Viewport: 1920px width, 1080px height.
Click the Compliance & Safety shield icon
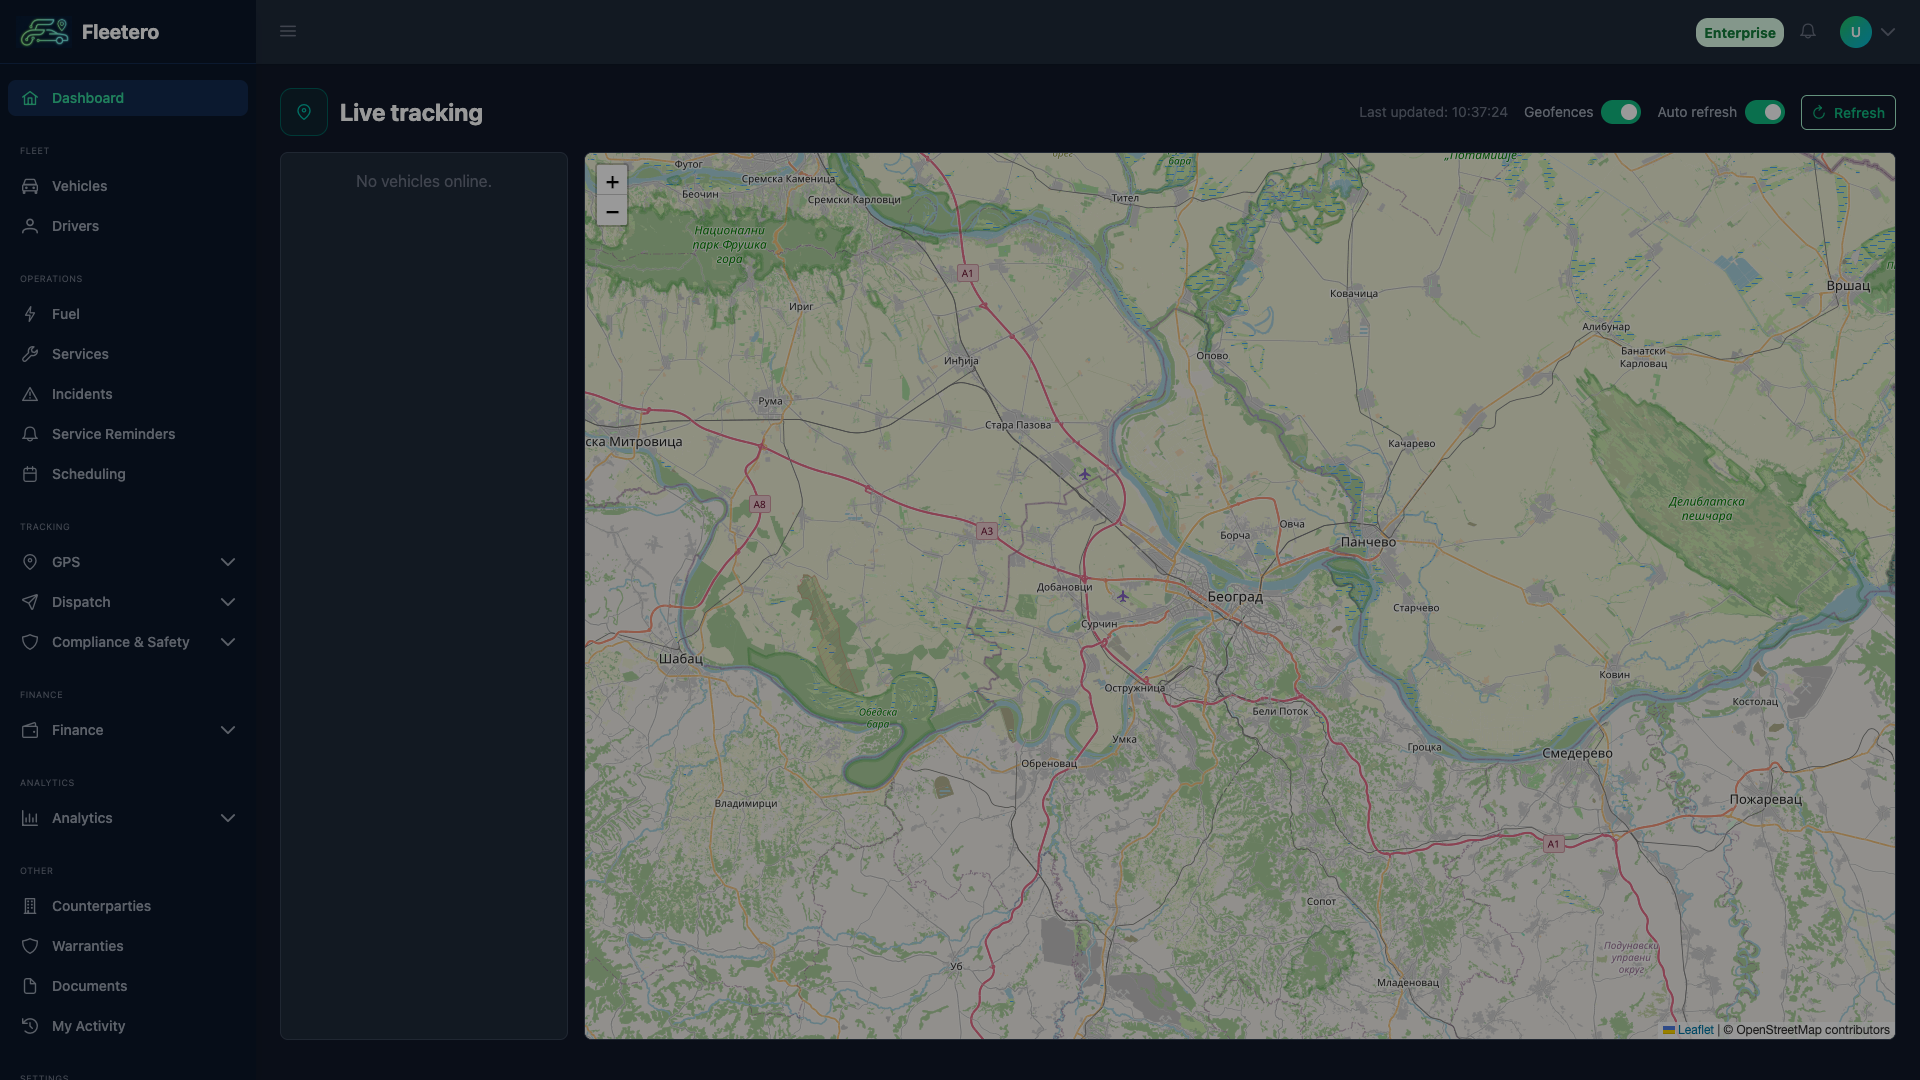tap(30, 642)
